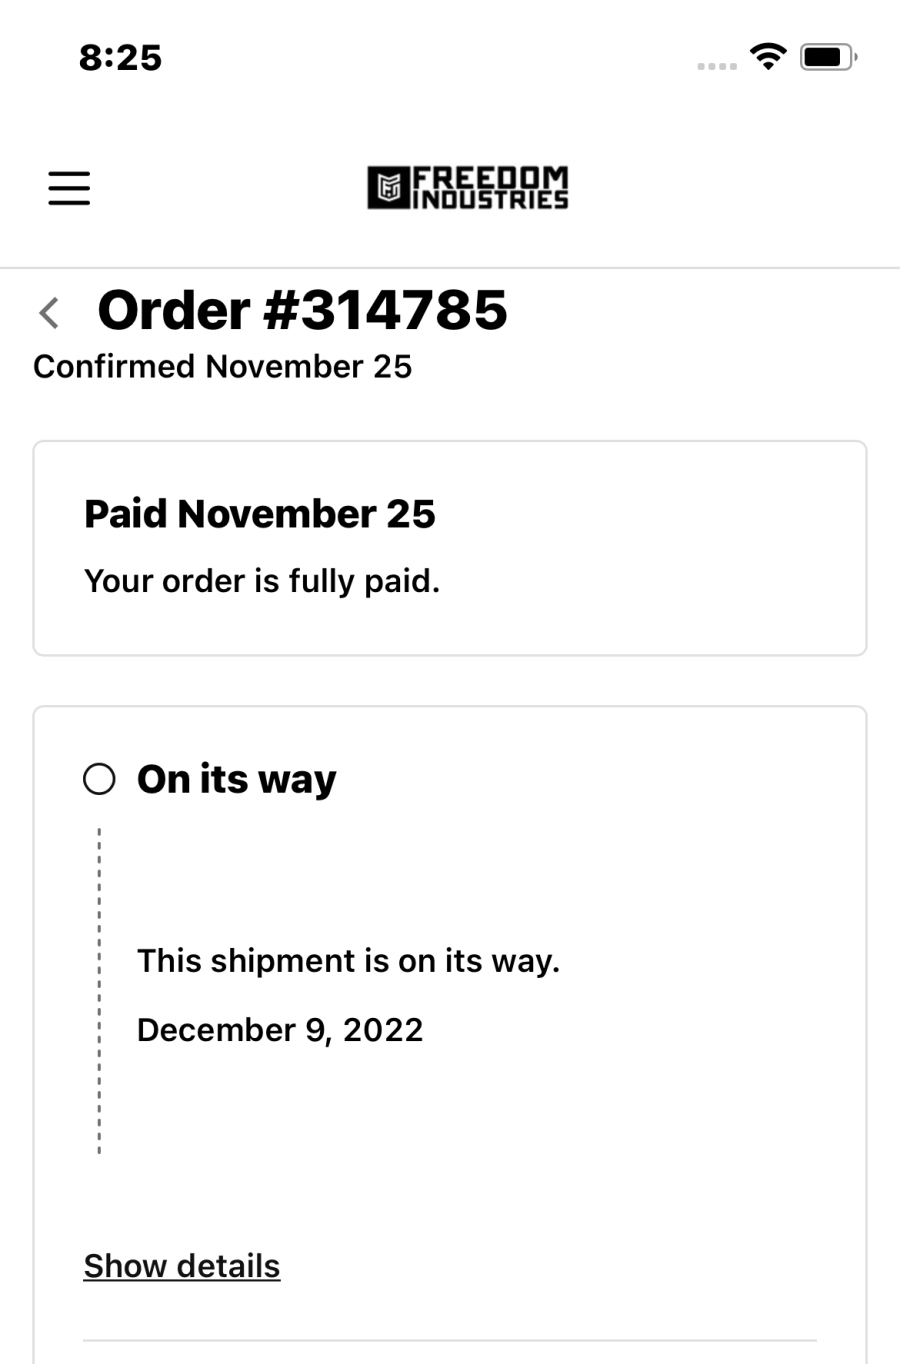Viewport: 900px width, 1364px height.
Task: Tap the battery icon in the status bar
Action: pos(827,57)
